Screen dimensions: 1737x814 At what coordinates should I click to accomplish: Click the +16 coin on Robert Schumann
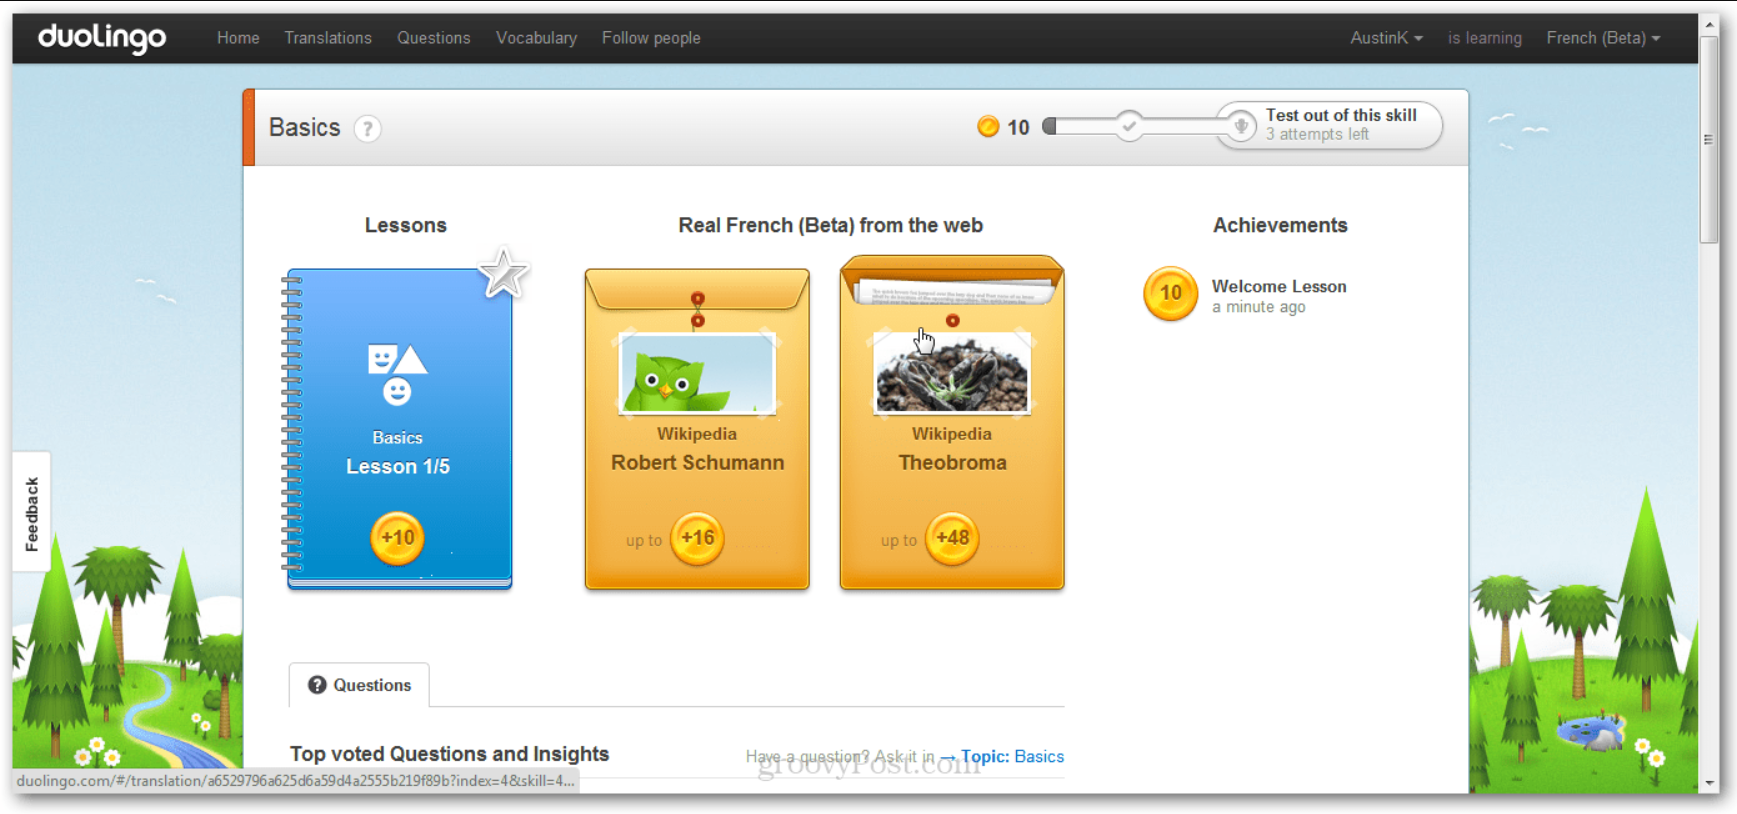click(697, 538)
